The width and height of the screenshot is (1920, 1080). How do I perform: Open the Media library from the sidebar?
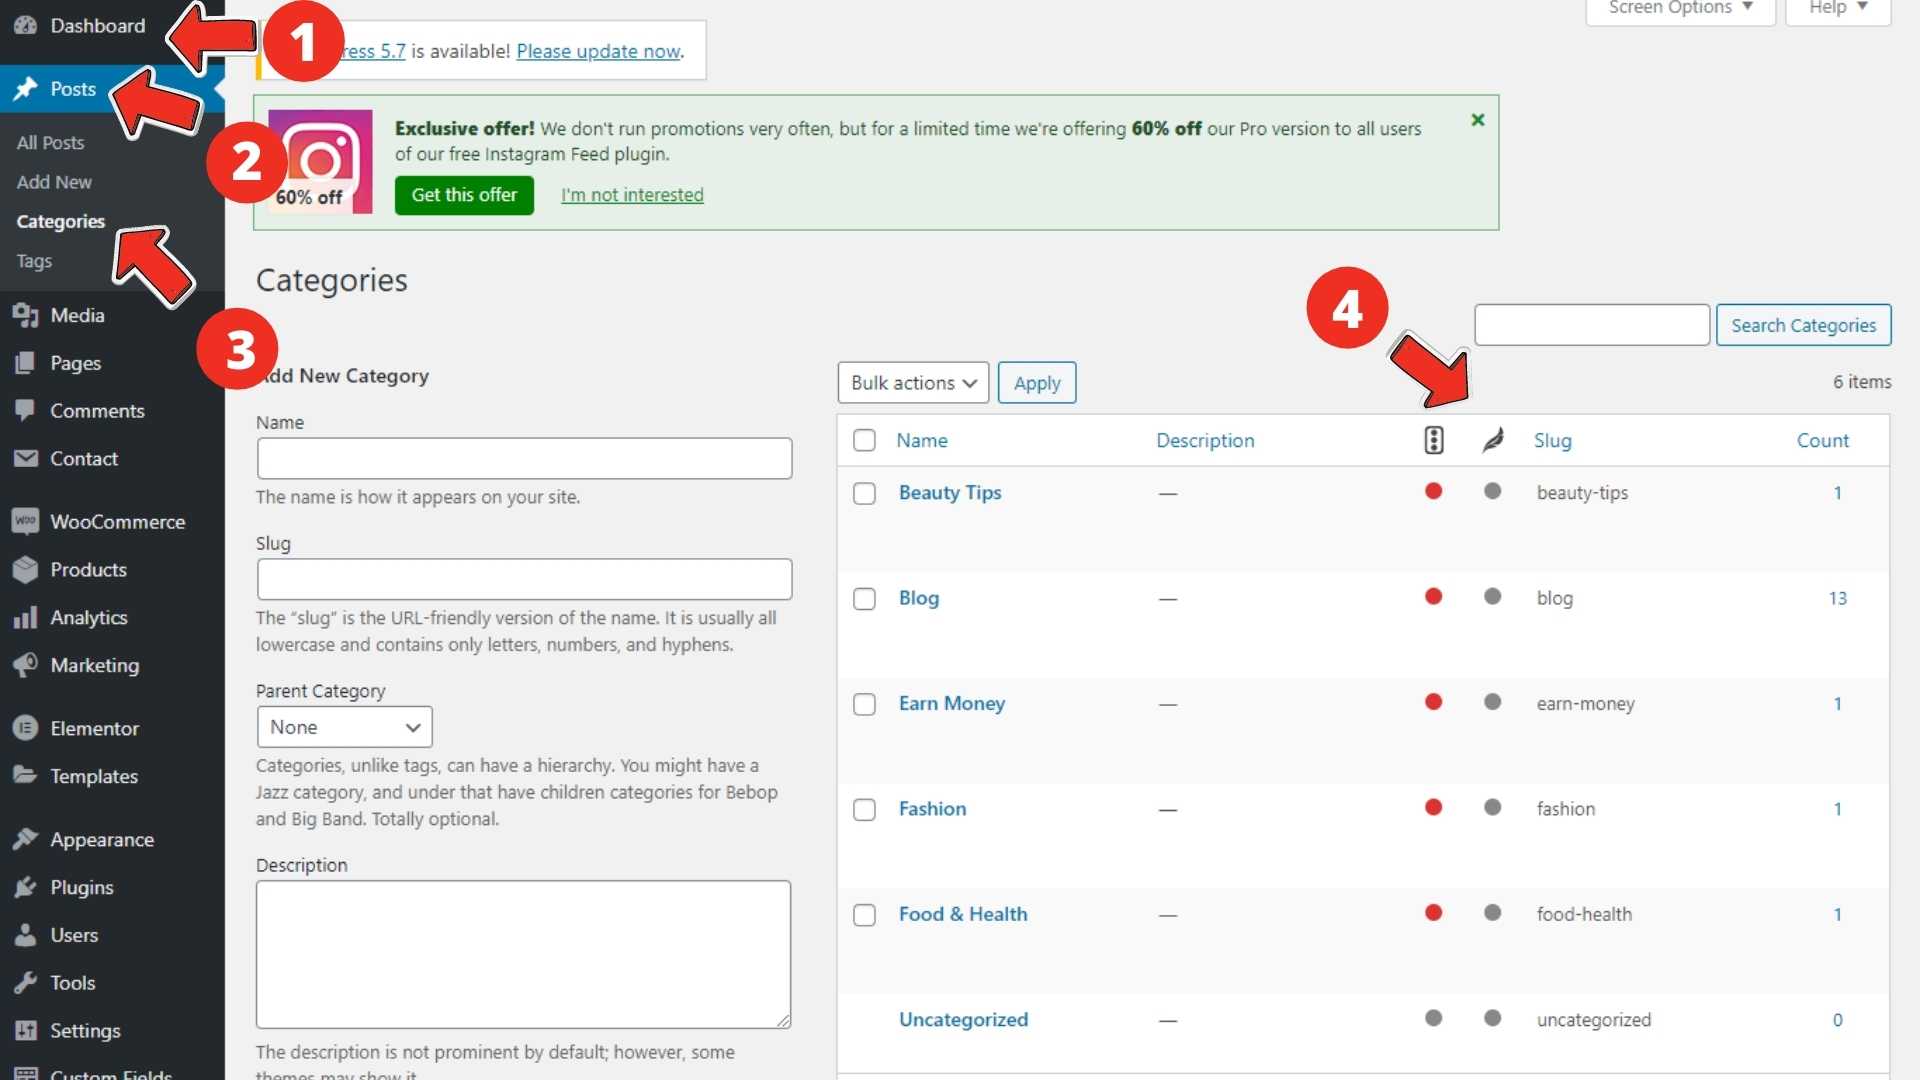[75, 315]
